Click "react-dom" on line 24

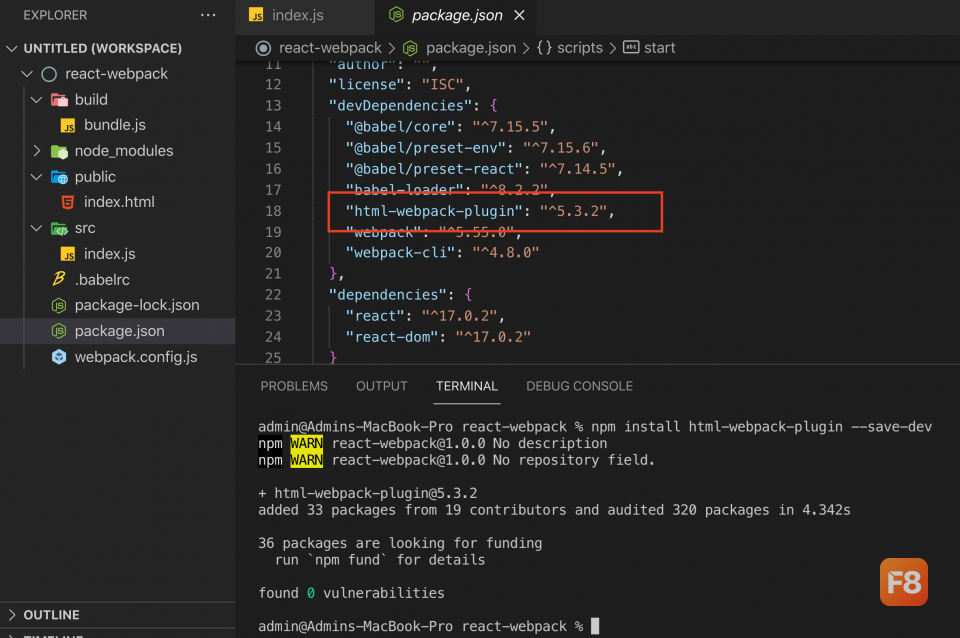[x=392, y=337]
